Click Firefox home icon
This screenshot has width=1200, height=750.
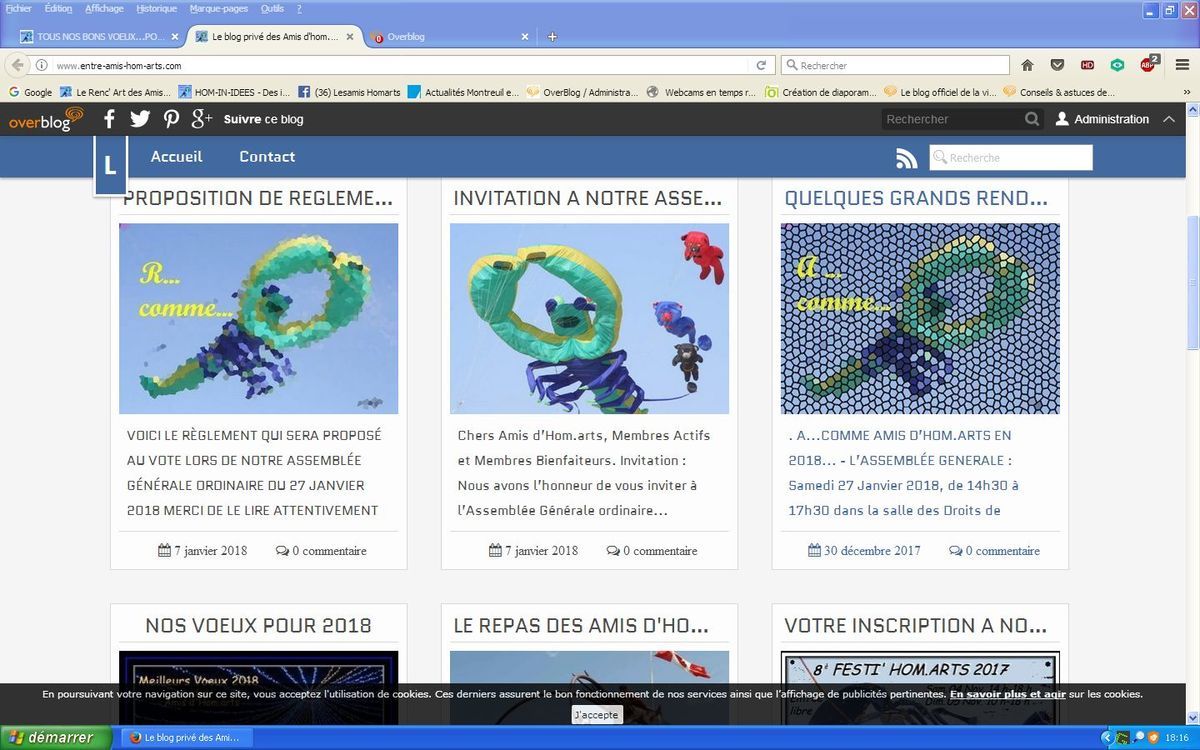coord(1027,65)
